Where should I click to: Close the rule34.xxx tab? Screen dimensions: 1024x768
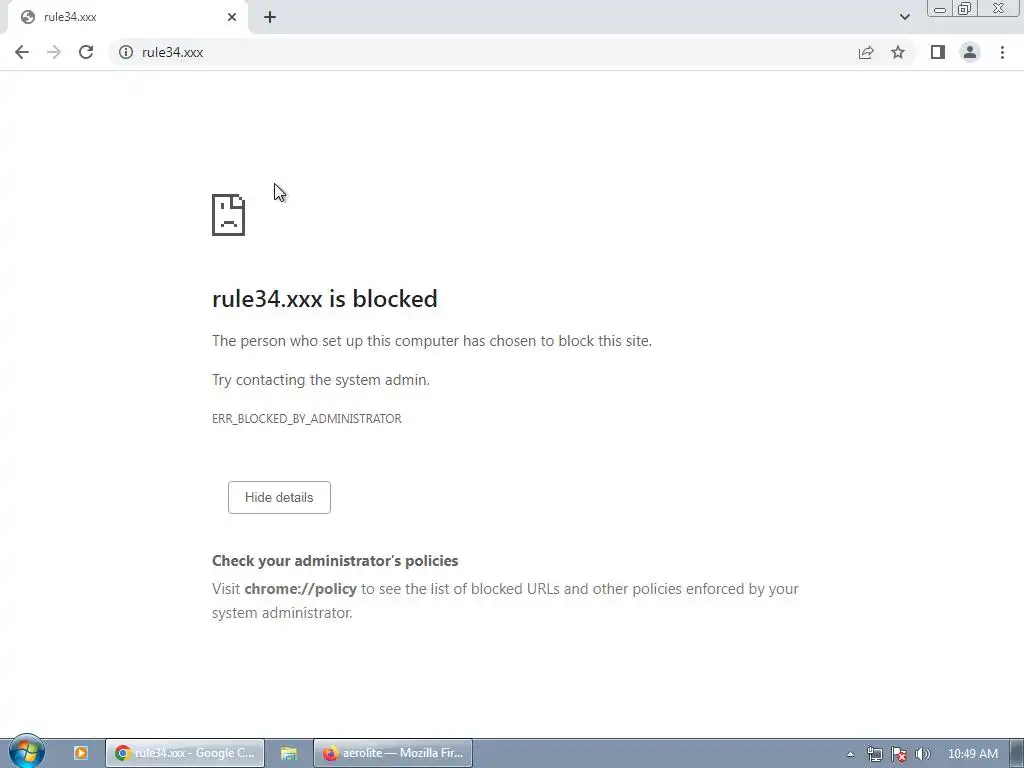232,17
